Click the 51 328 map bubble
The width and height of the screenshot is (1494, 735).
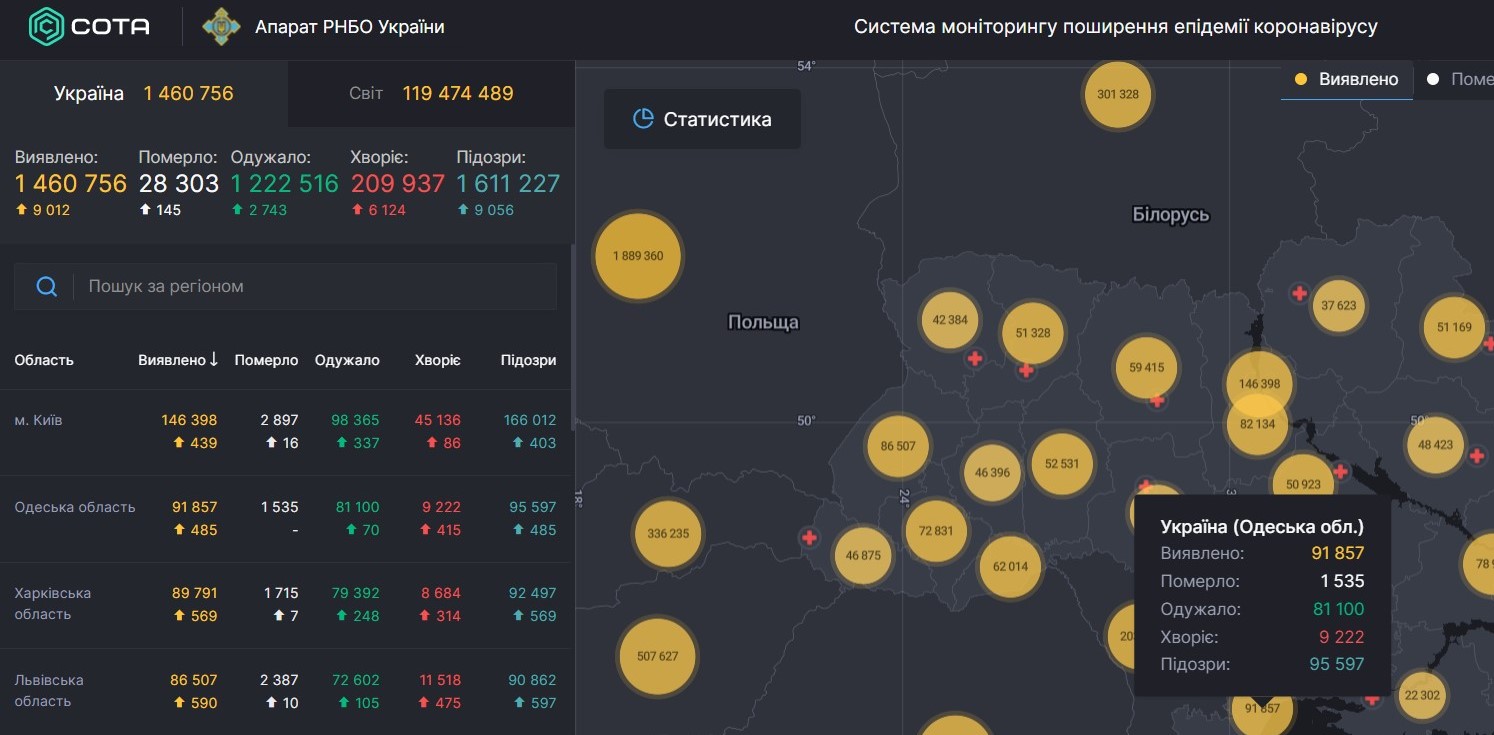[x=1033, y=333]
